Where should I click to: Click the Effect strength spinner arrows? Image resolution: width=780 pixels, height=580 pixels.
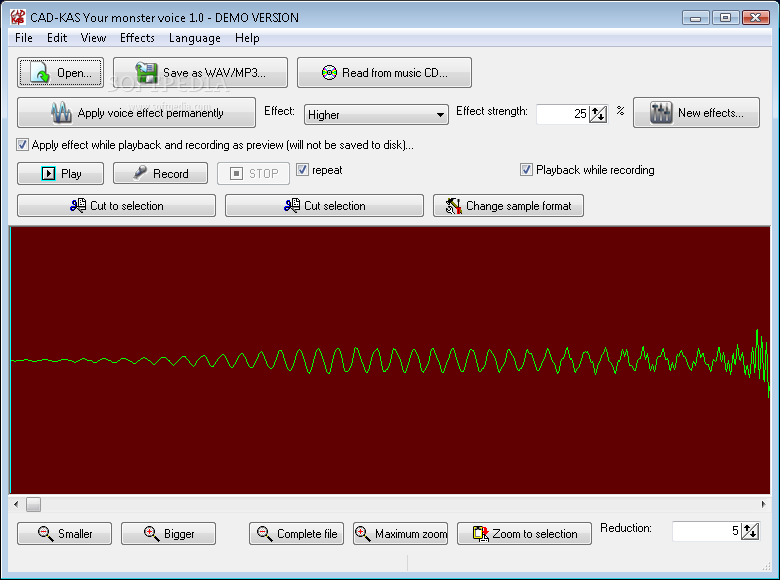[x=598, y=114]
